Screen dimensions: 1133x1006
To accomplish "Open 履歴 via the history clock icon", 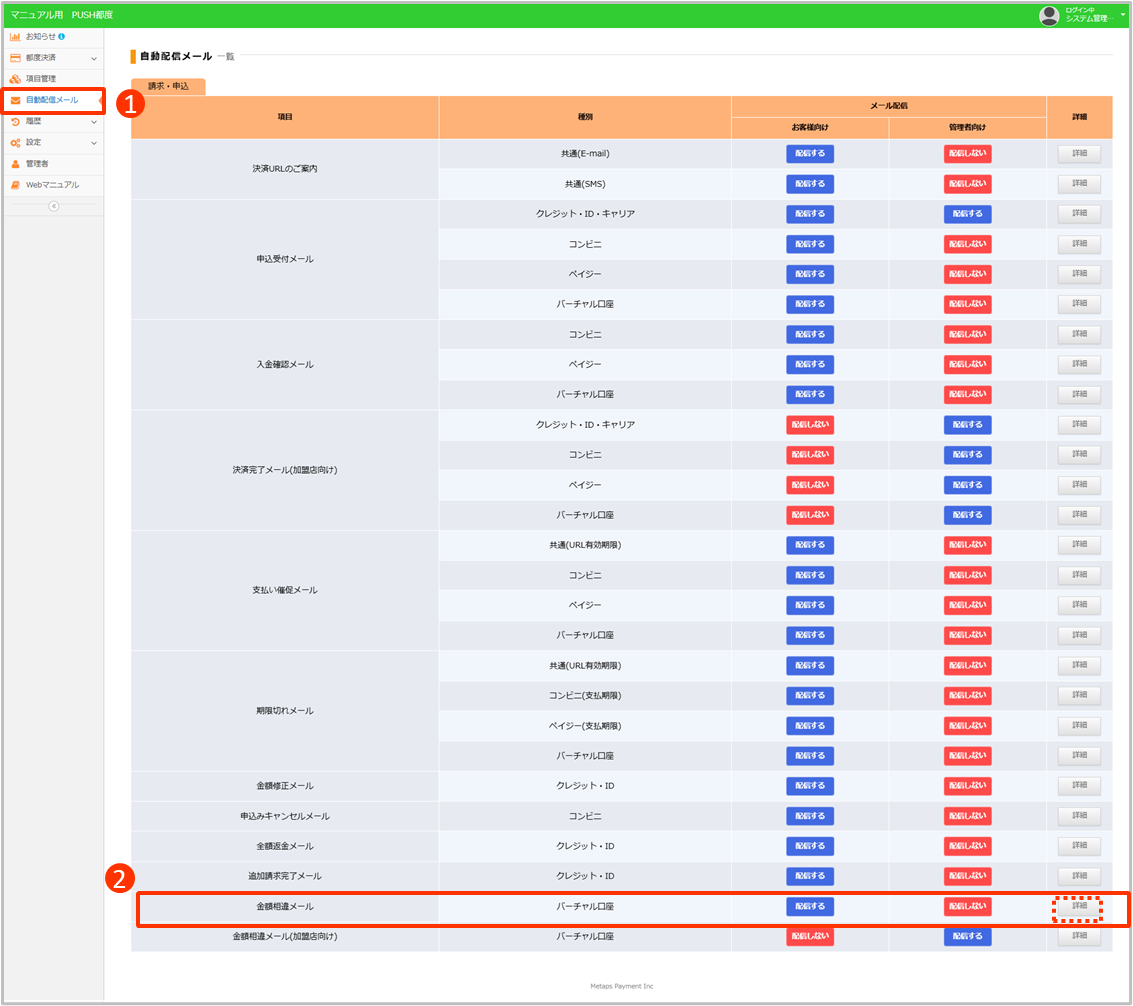I will pos(17,121).
